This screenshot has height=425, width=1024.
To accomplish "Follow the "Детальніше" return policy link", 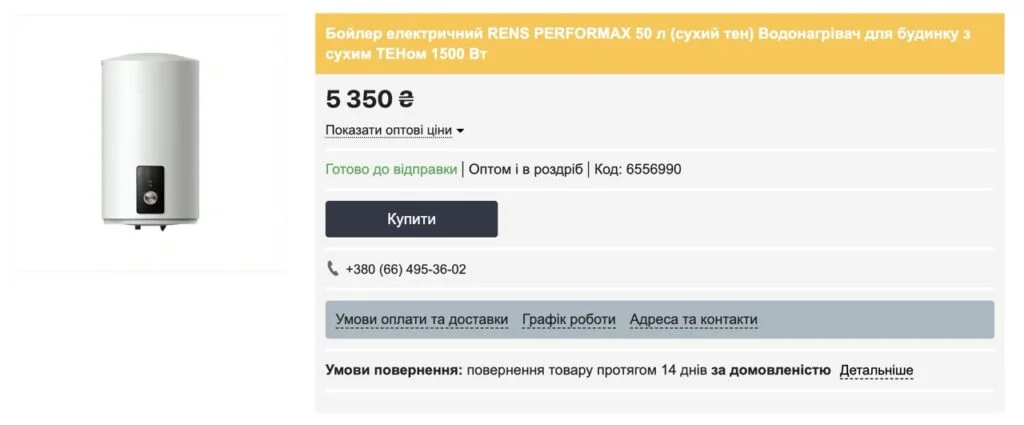I will 876,370.
